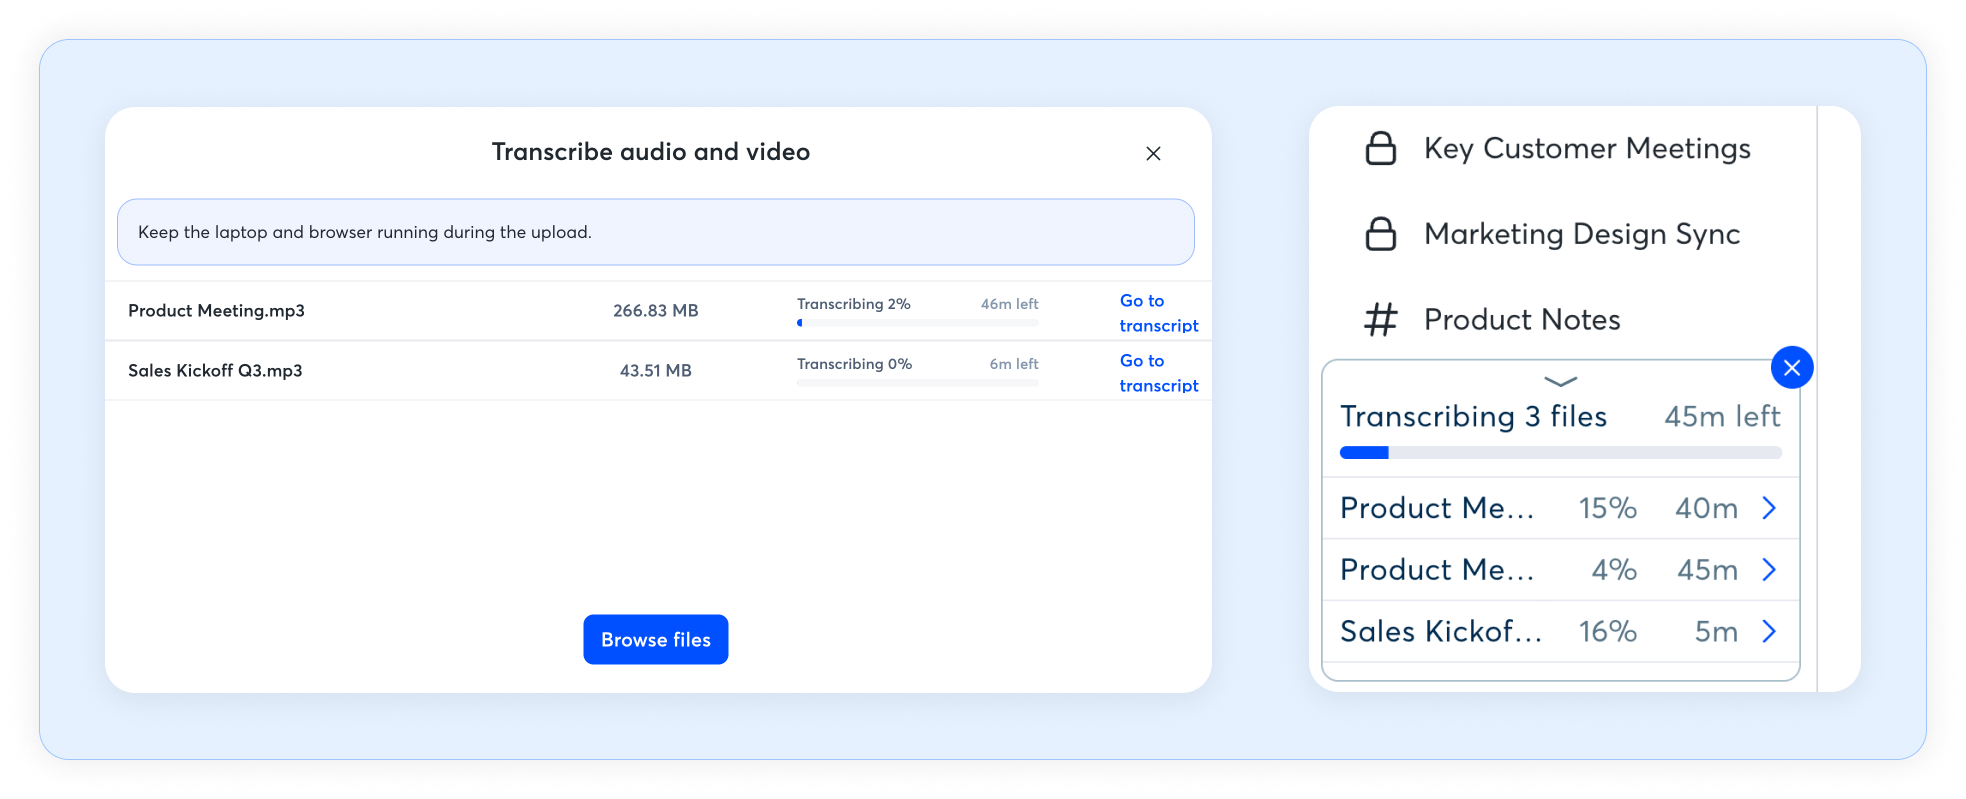Screen dimensions: 1966x799
Task: Click the hash icon beside Product Notes
Action: (x=1381, y=320)
